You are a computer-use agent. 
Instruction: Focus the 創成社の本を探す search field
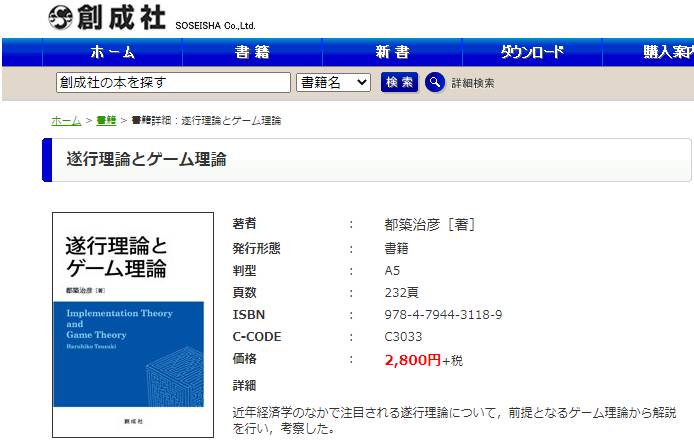[x=172, y=82]
